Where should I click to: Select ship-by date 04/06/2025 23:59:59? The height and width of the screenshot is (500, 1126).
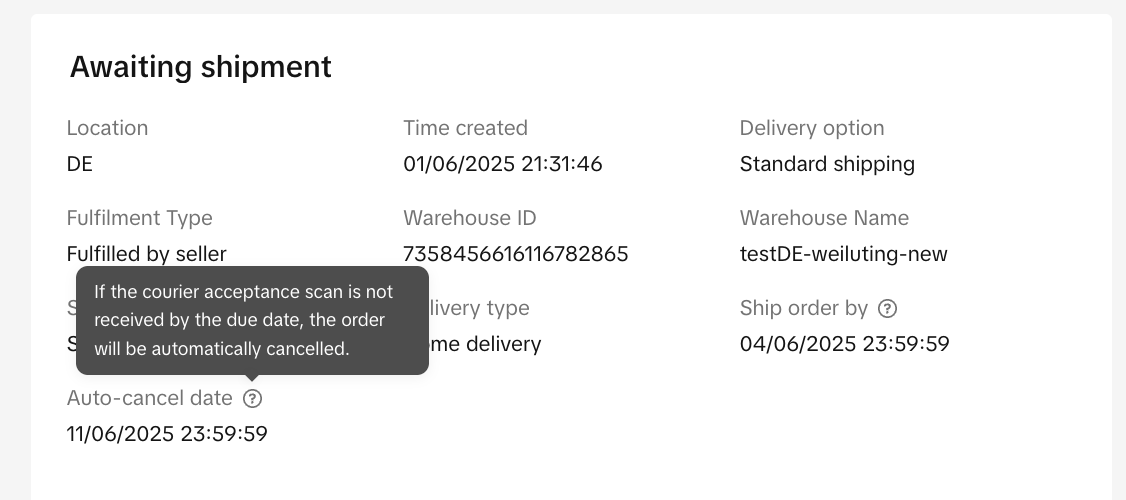point(844,344)
